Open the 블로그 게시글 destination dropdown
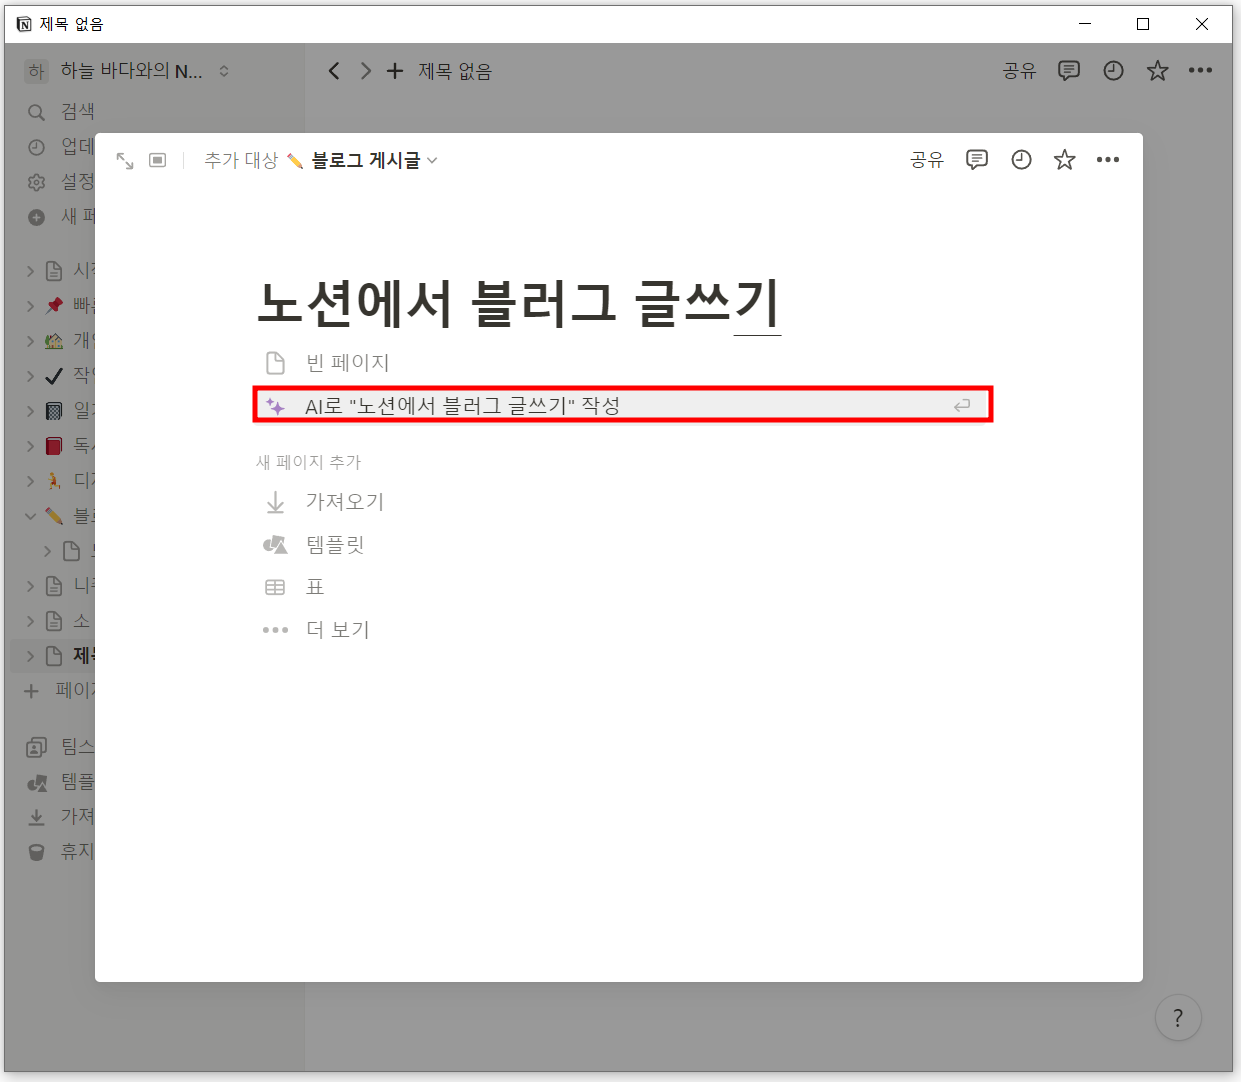The image size is (1241, 1082). click(x=364, y=160)
